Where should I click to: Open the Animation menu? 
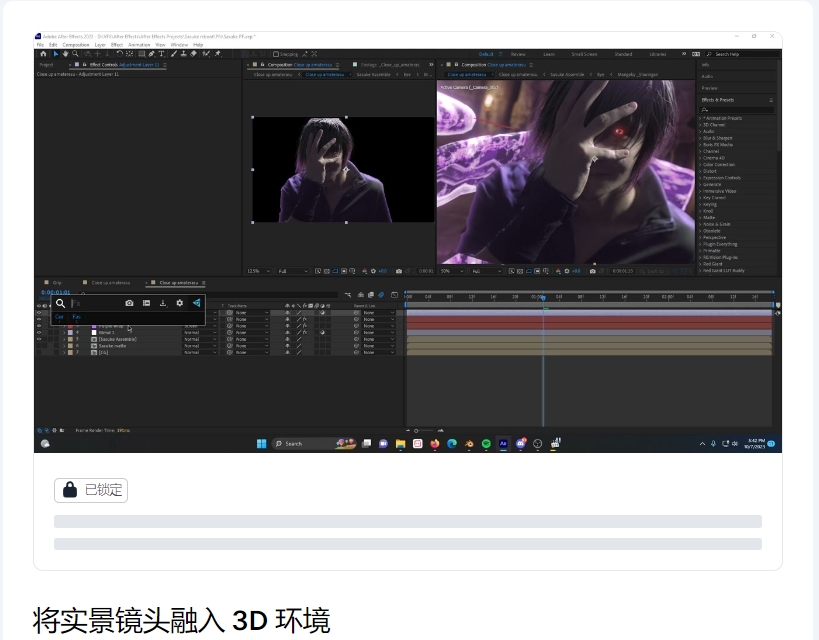139,45
